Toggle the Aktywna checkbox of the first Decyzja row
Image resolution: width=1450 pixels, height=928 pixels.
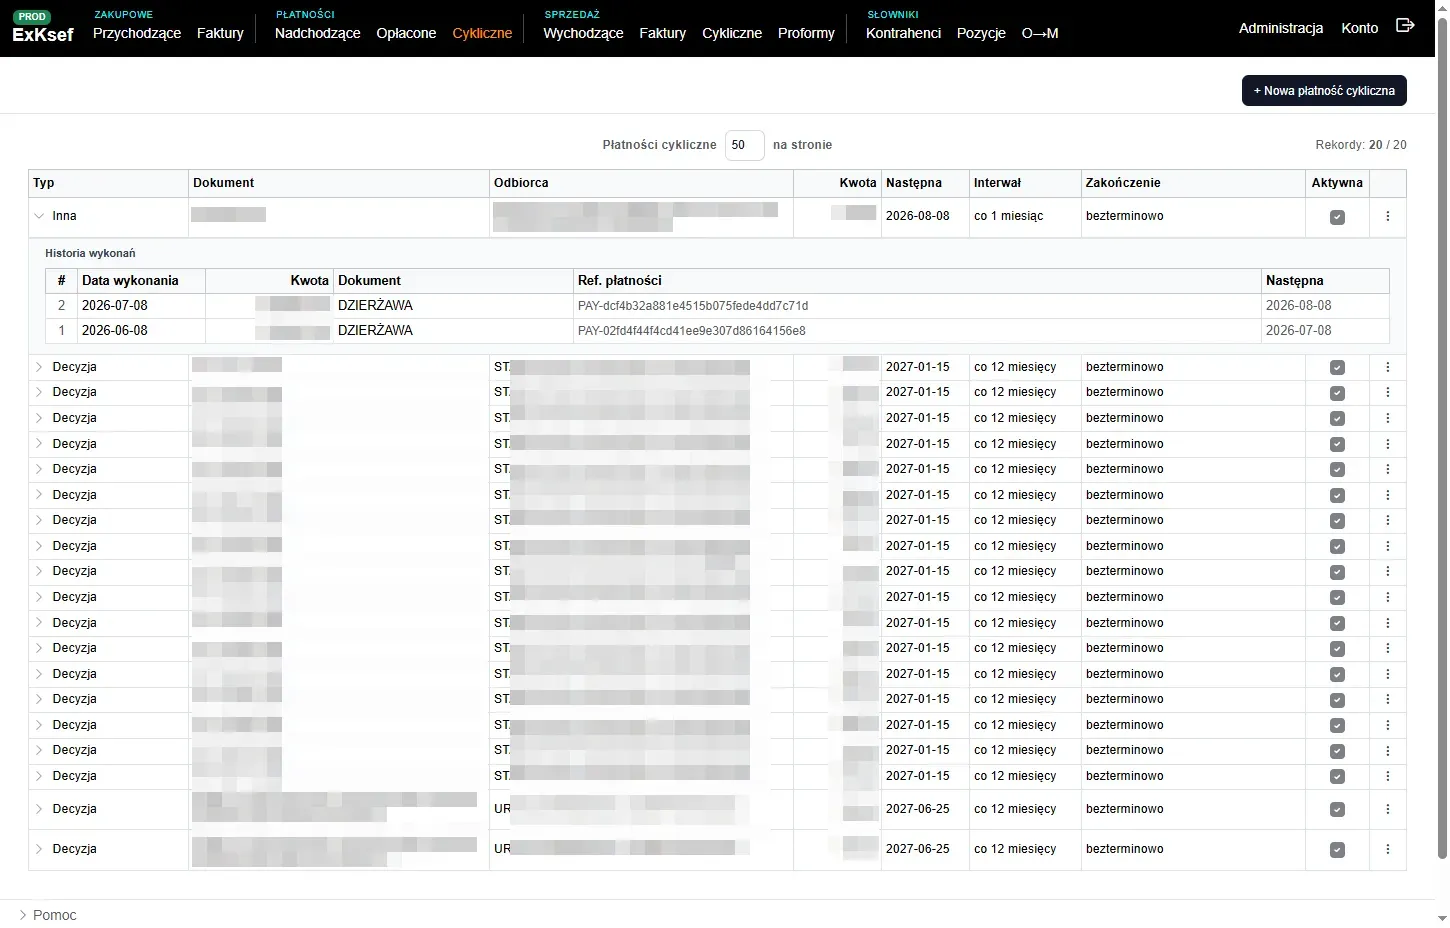(1337, 368)
